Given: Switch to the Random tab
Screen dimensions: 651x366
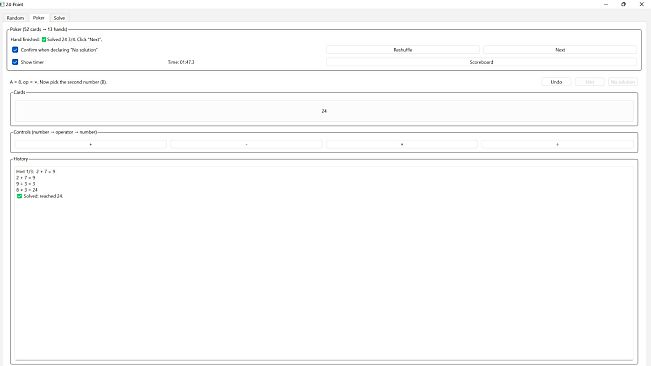Looking at the screenshot, I should [15, 18].
